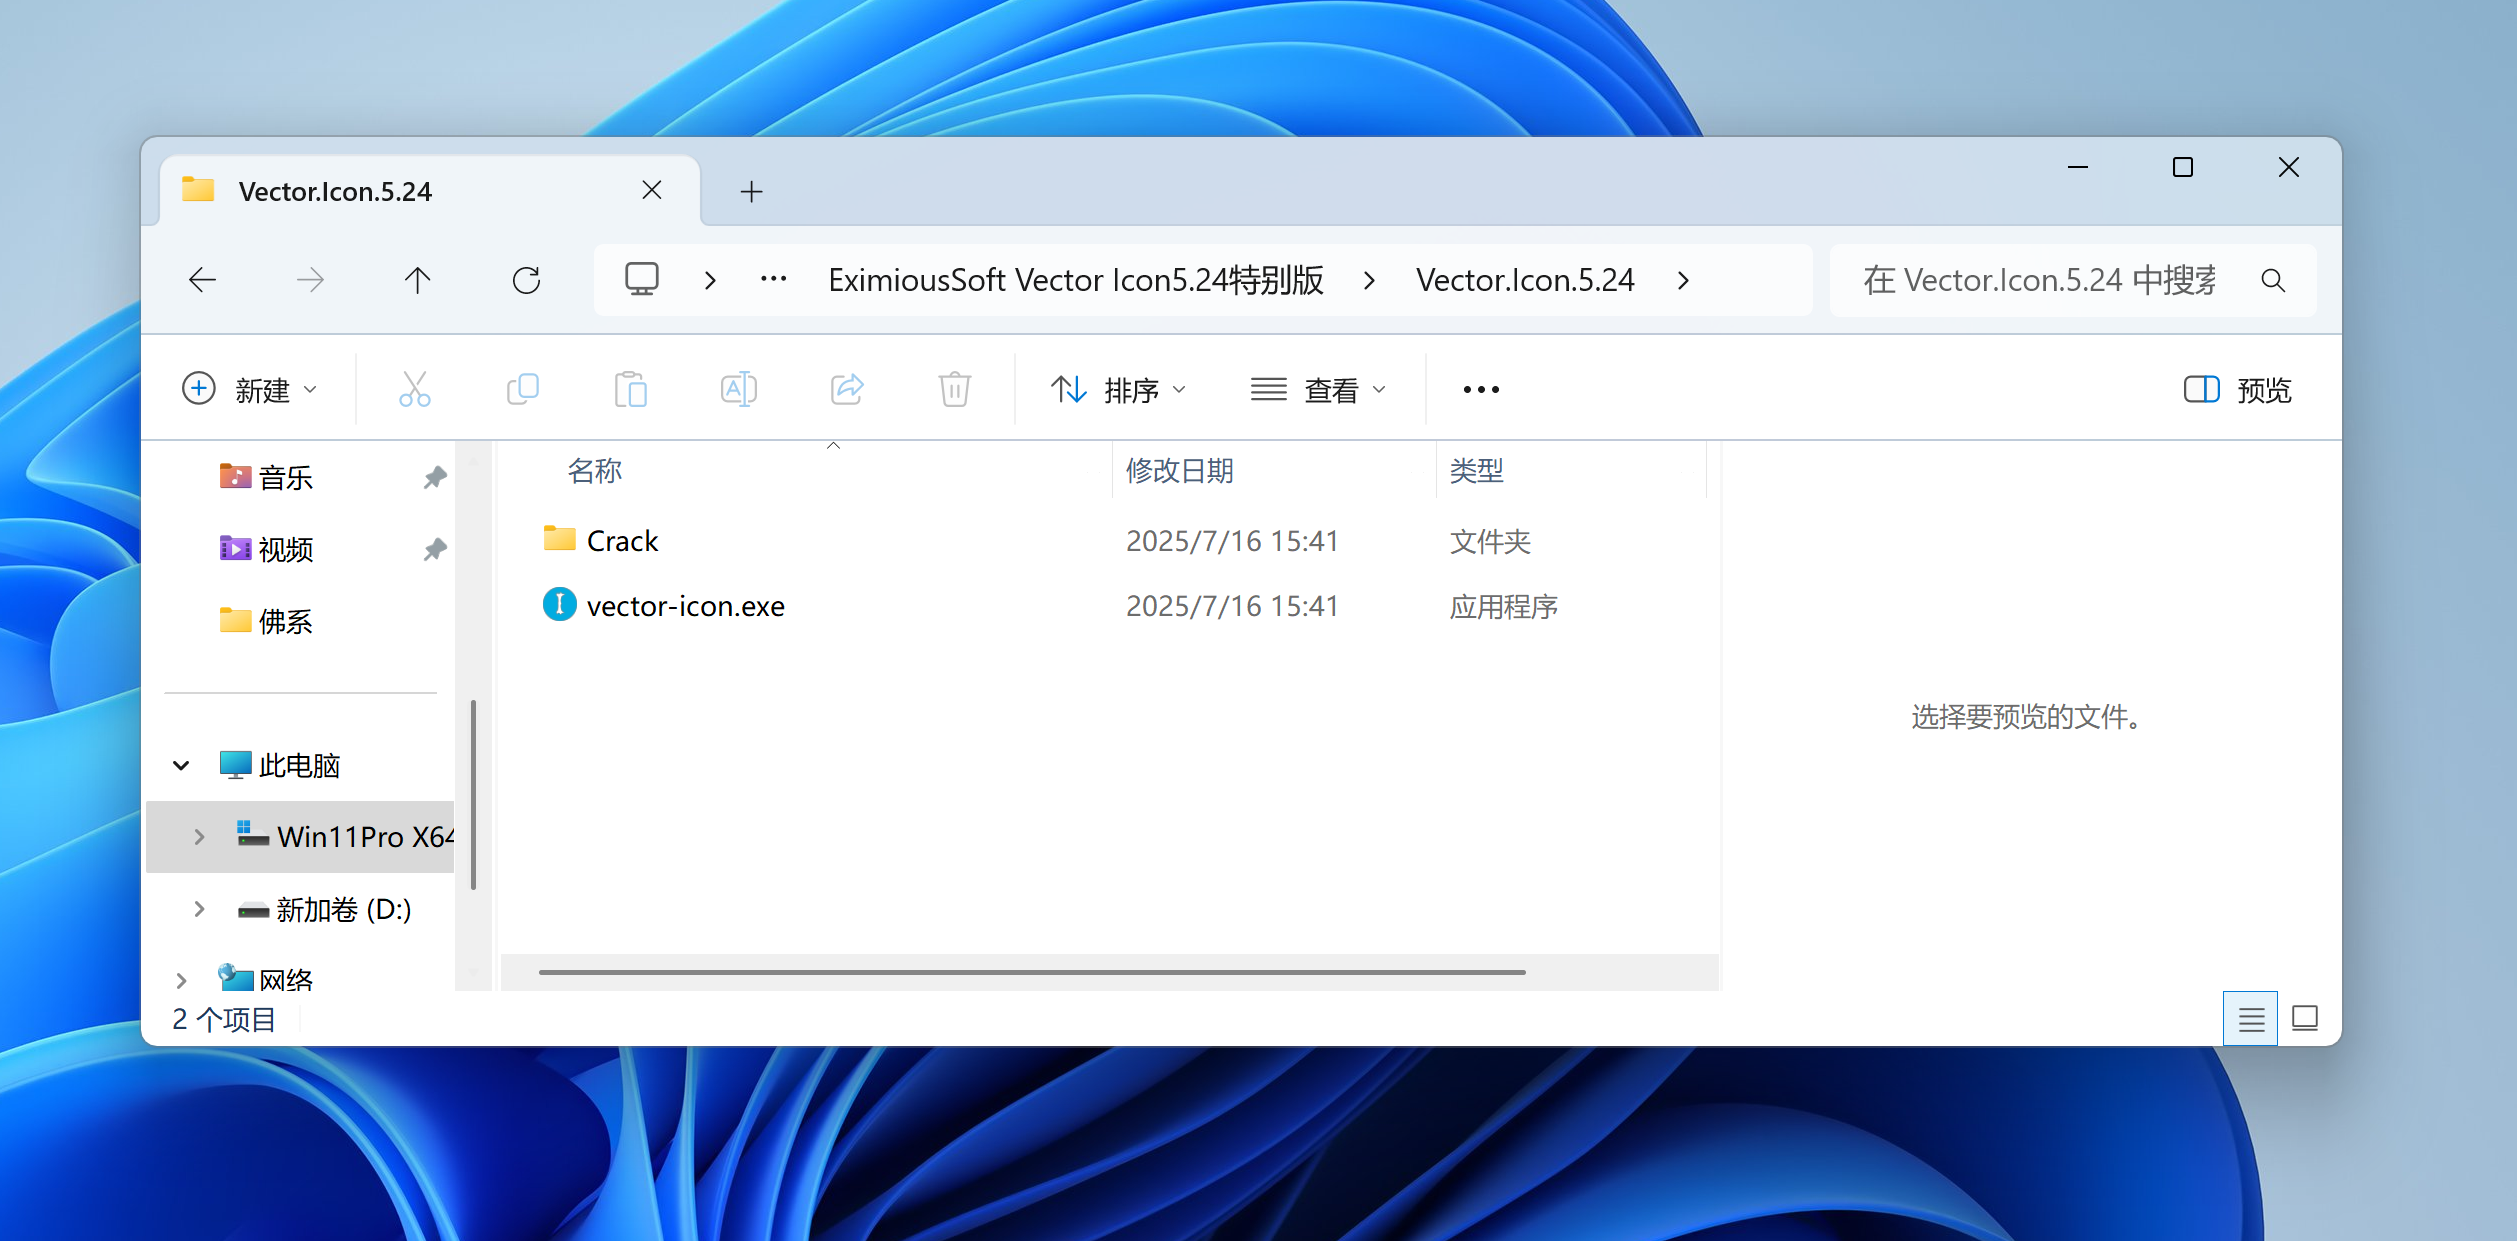Open the 新建 new item button
Image resolution: width=2517 pixels, height=1241 pixels.
250,389
